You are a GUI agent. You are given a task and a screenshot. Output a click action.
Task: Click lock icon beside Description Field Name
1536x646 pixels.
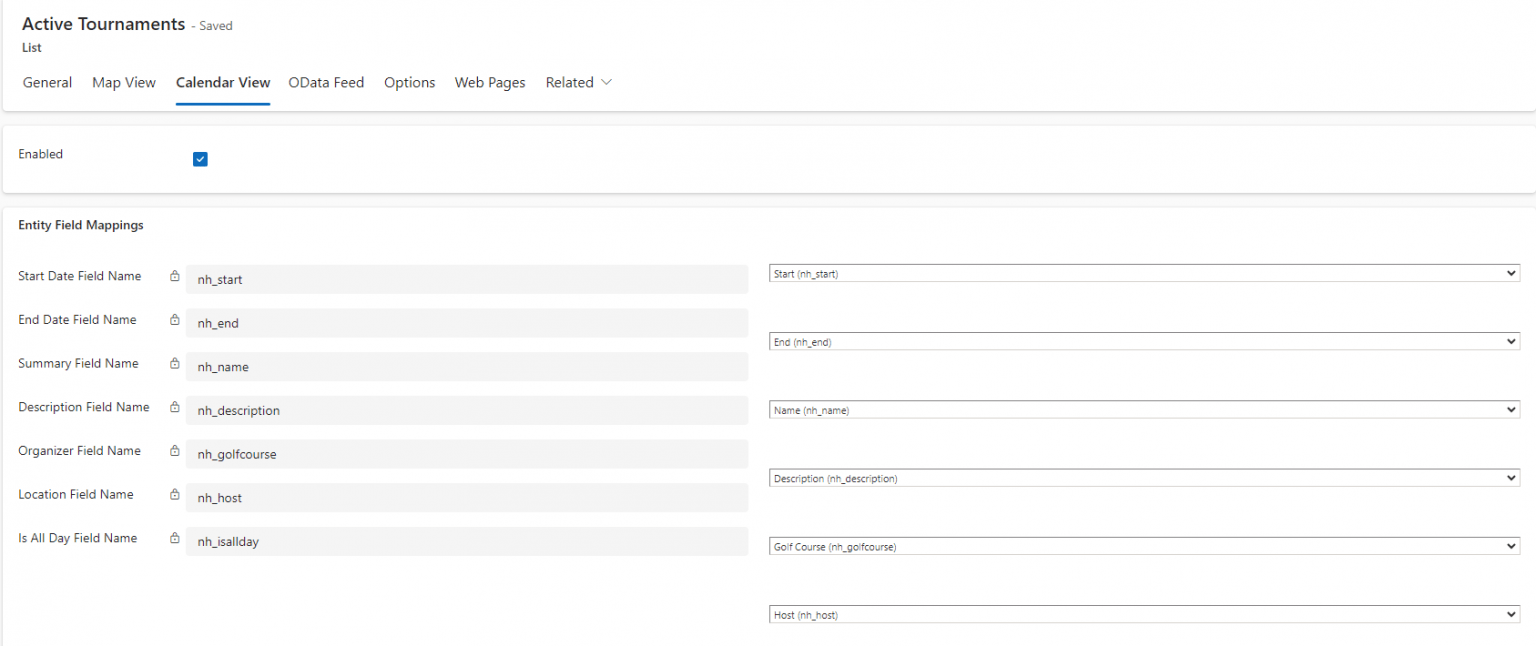[174, 407]
